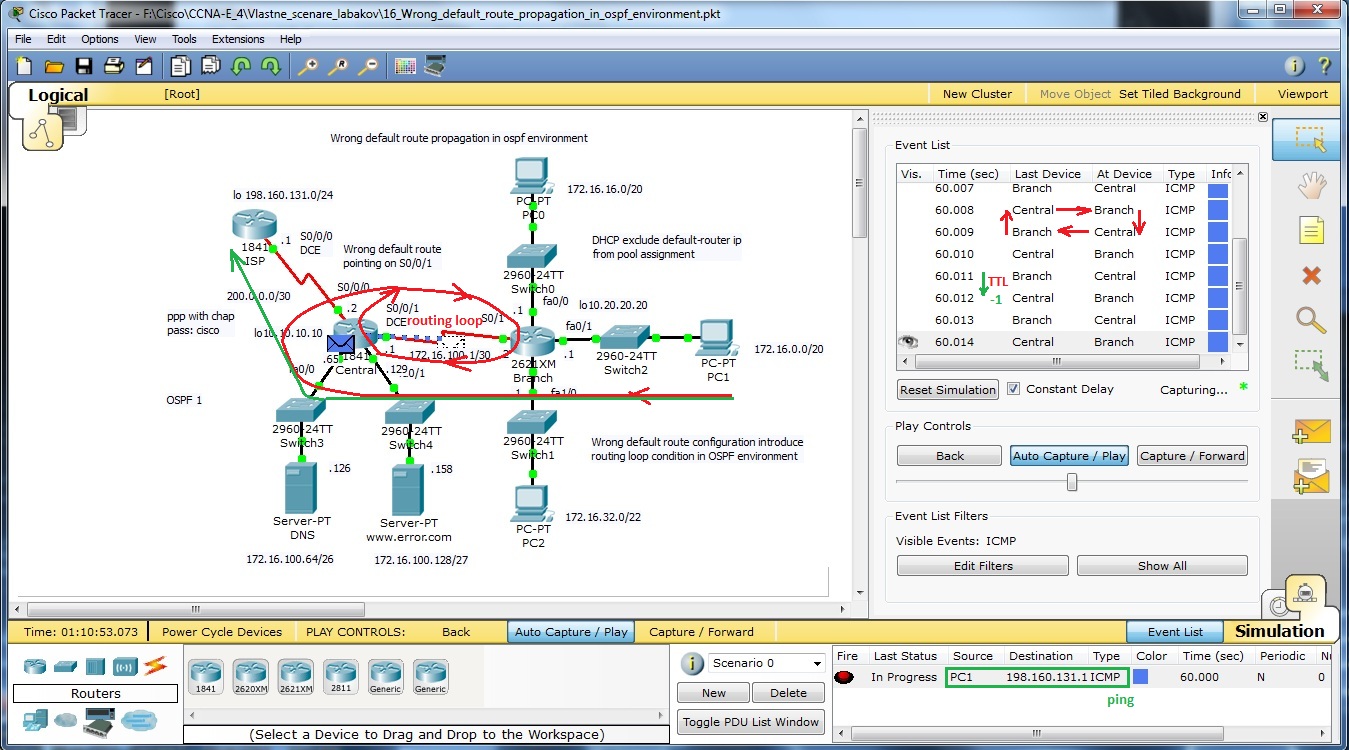This screenshot has width=1349, height=750.
Task: Click the red Fire indicator for PC1 PDU
Action: [844, 677]
